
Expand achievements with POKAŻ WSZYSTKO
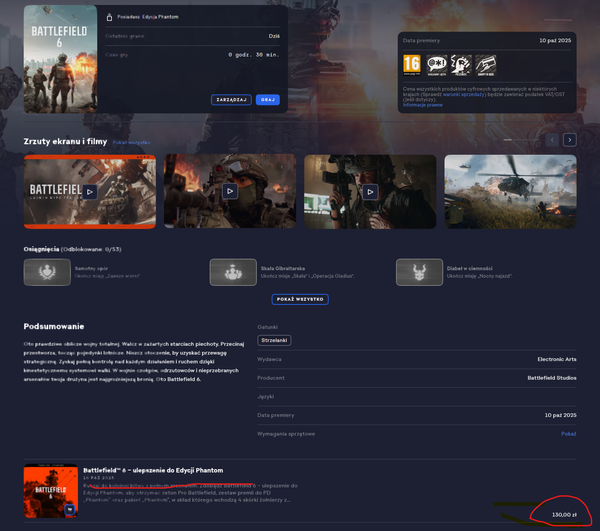point(300,299)
